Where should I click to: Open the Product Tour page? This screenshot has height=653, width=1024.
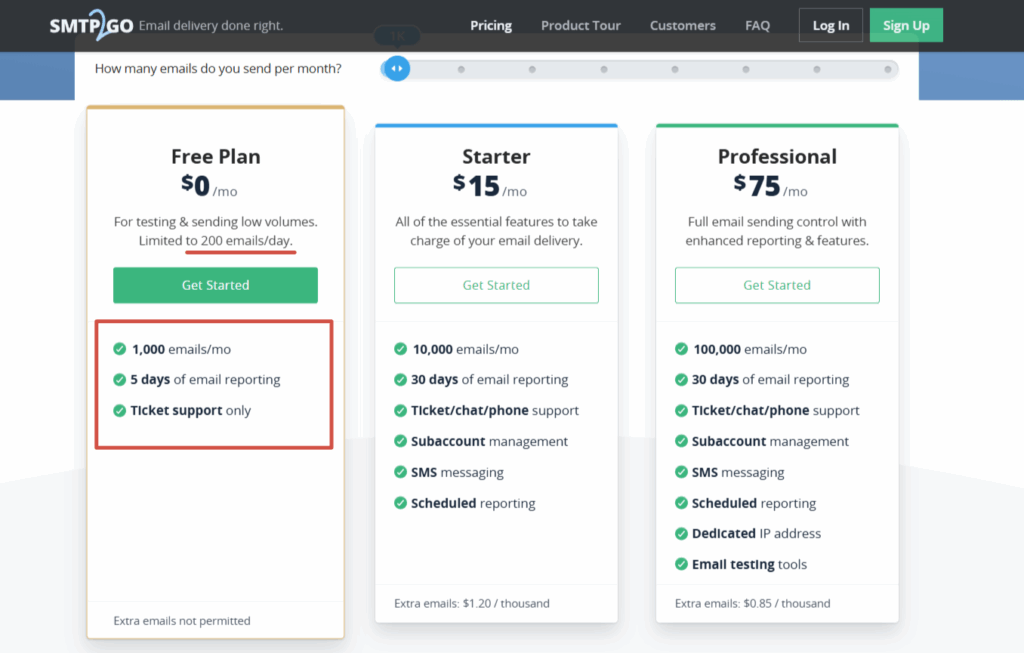pyautogui.click(x=581, y=25)
